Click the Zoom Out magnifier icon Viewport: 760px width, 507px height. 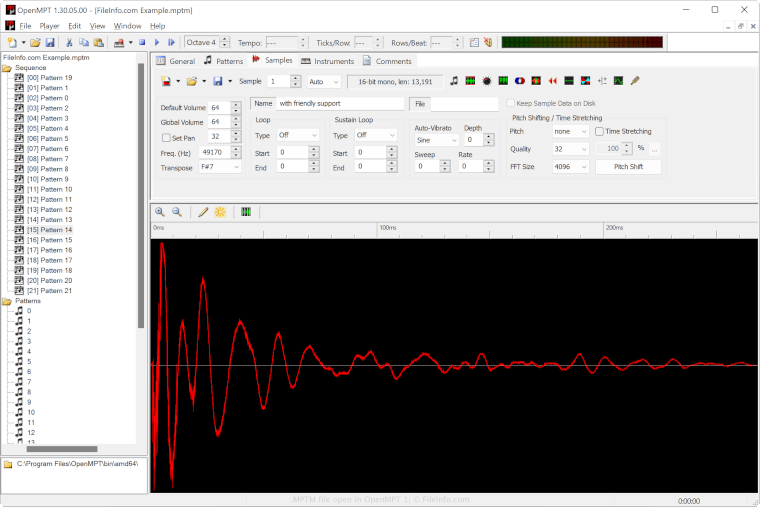pyautogui.click(x=177, y=212)
